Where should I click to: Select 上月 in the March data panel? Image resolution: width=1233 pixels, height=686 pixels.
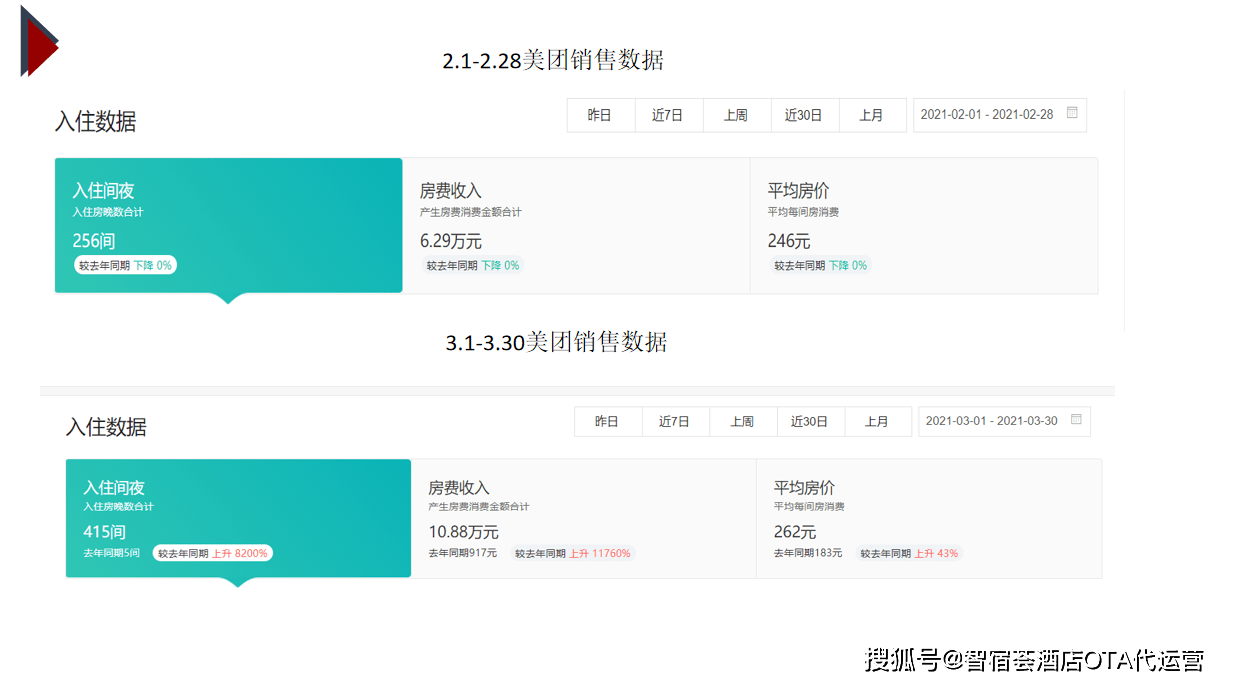coord(877,422)
